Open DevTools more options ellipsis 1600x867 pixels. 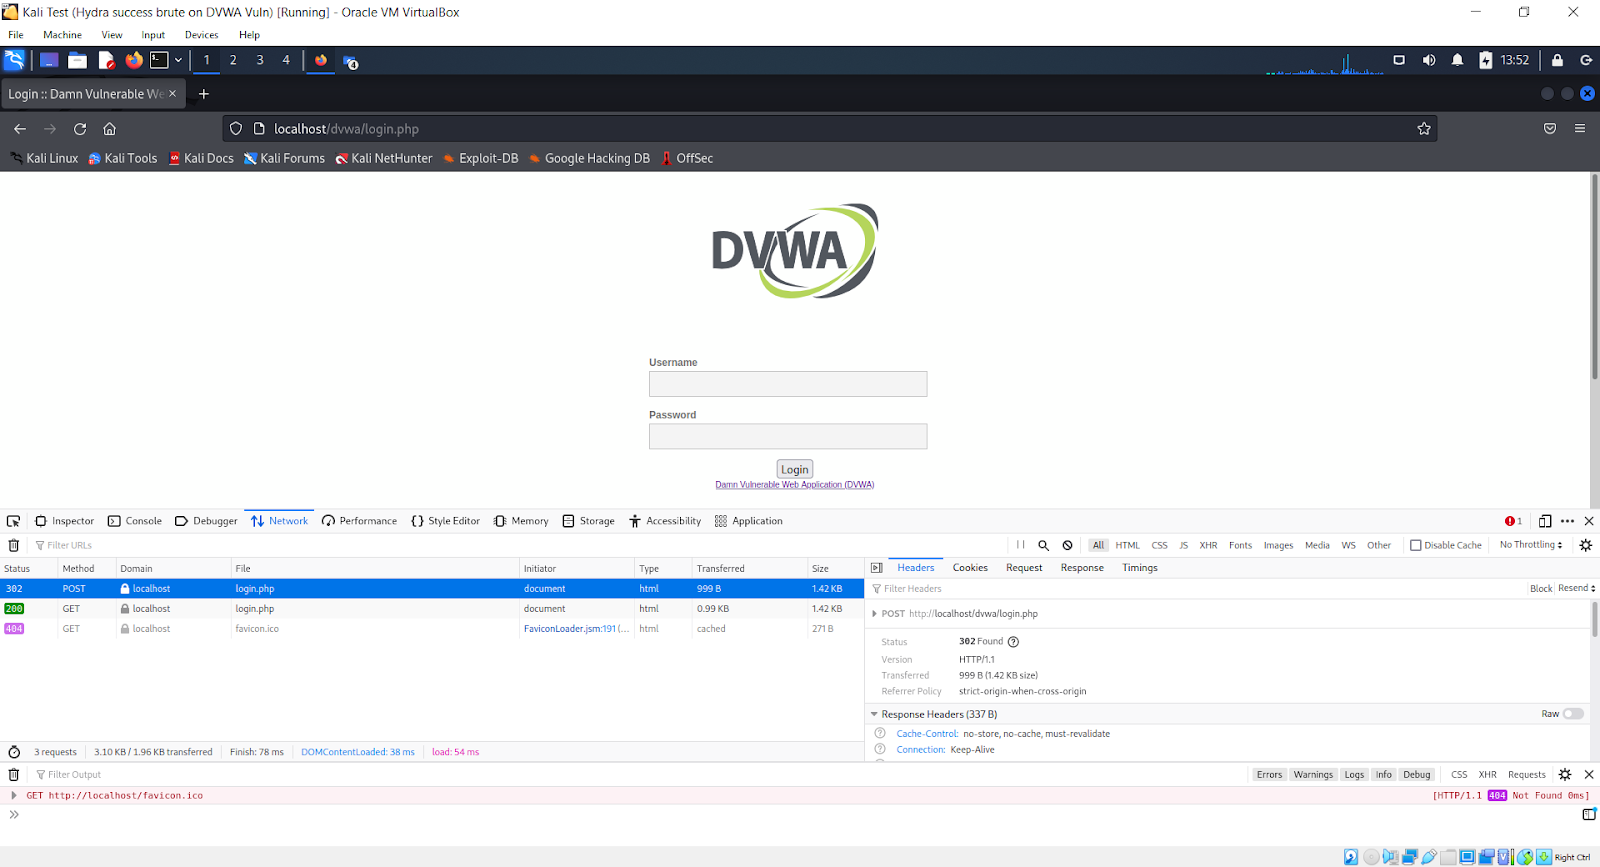point(1567,521)
